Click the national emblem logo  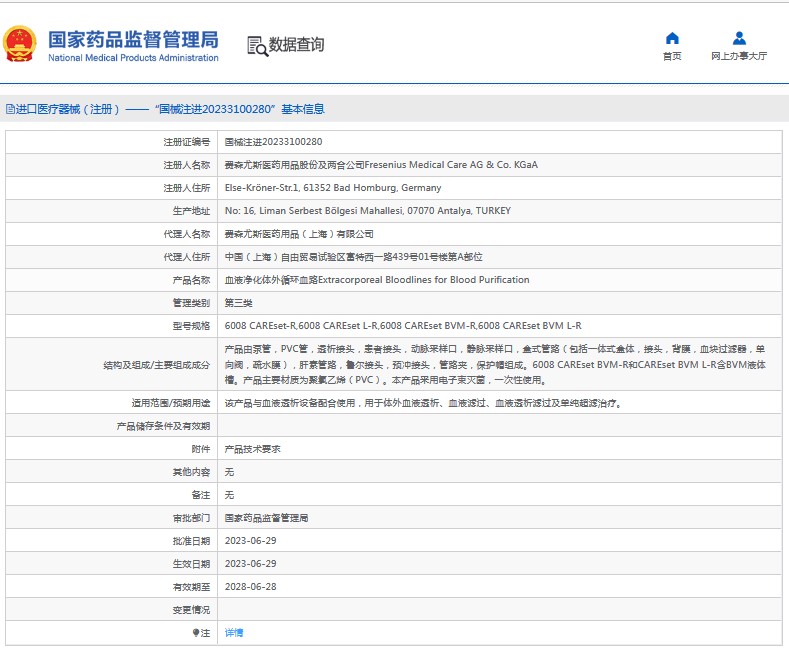[x=20, y=45]
